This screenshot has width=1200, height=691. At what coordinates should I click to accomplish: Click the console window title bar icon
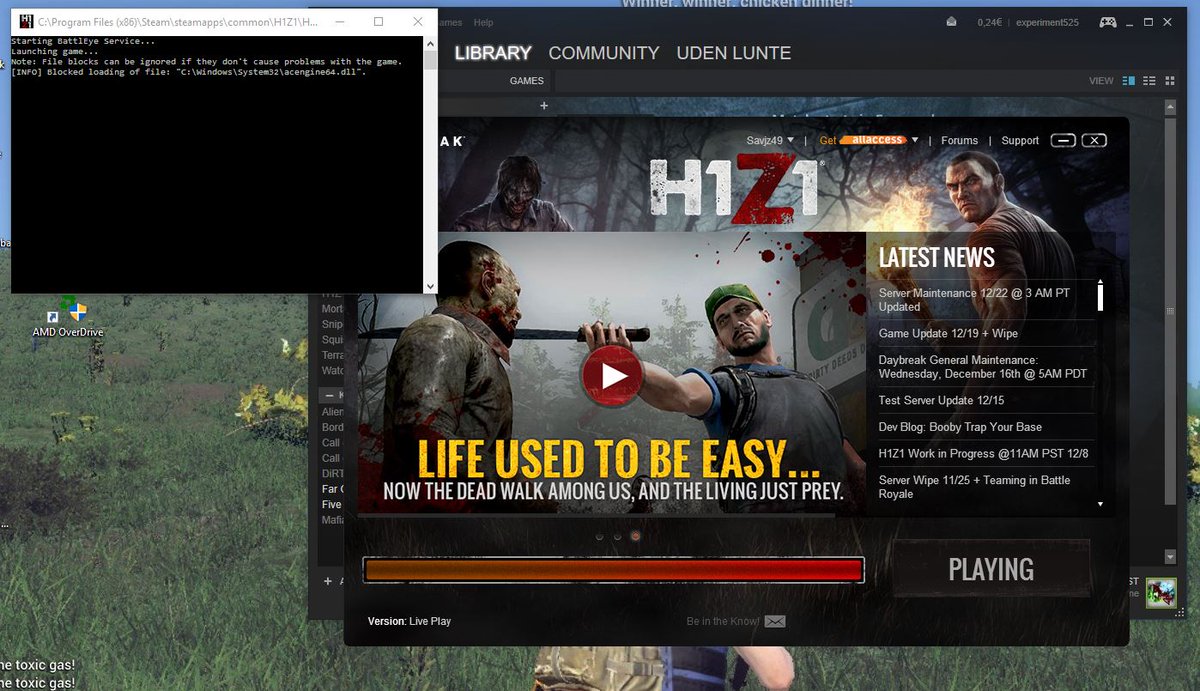coord(25,21)
